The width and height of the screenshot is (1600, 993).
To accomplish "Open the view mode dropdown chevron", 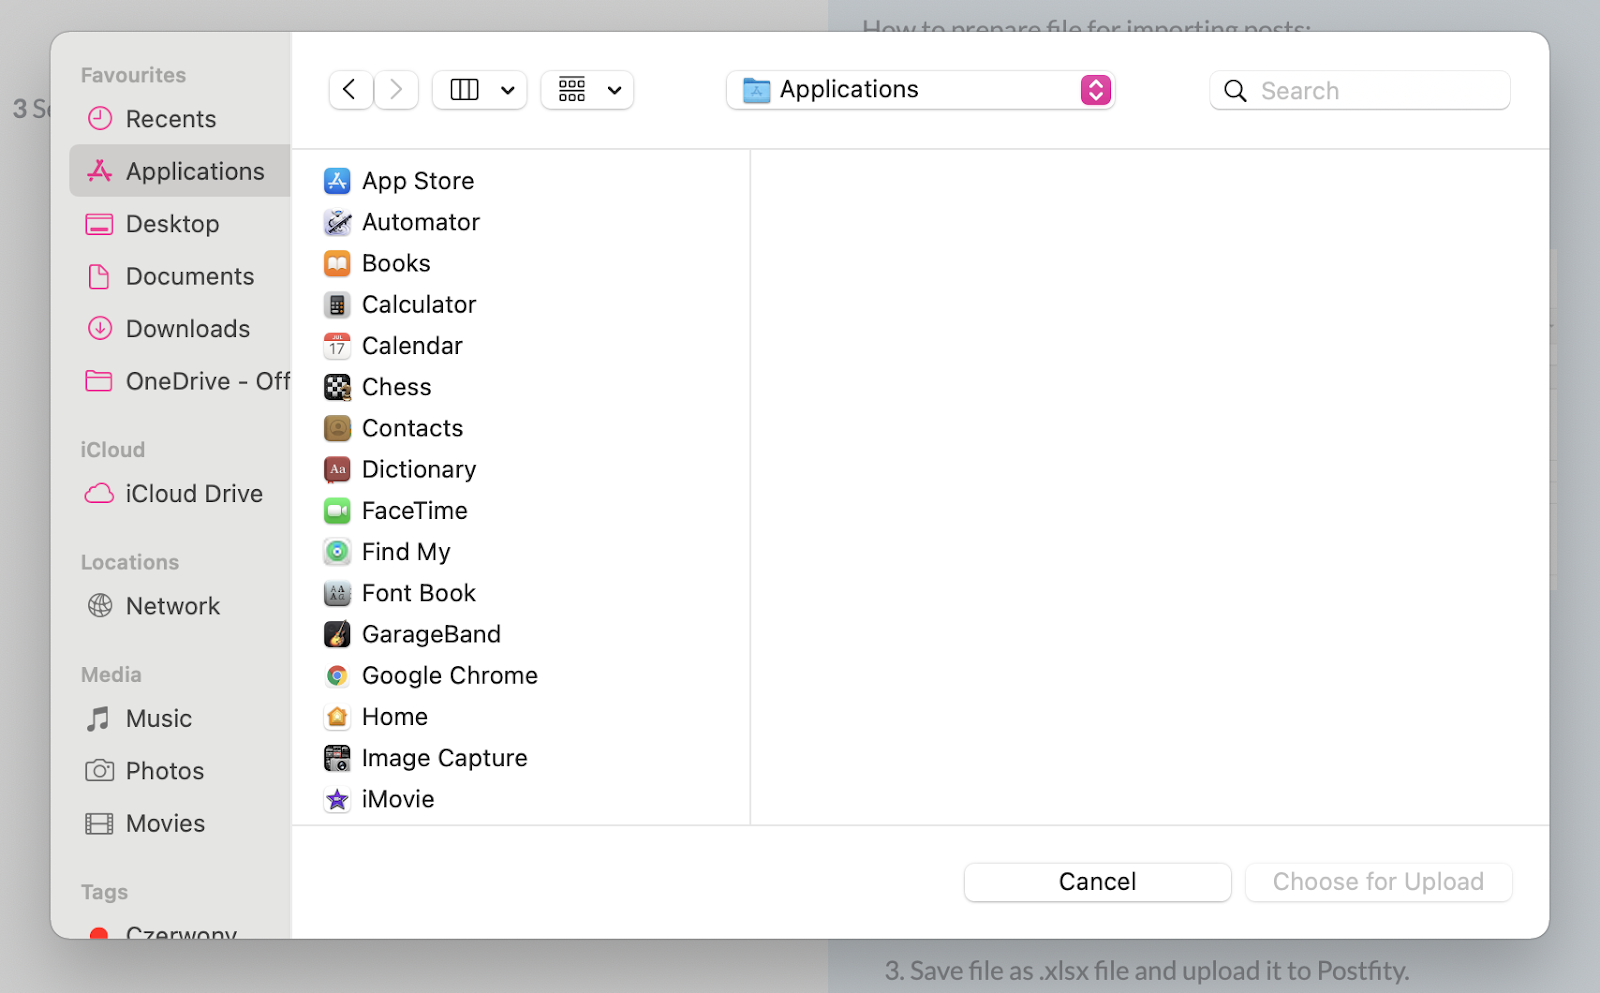I will 508,91.
